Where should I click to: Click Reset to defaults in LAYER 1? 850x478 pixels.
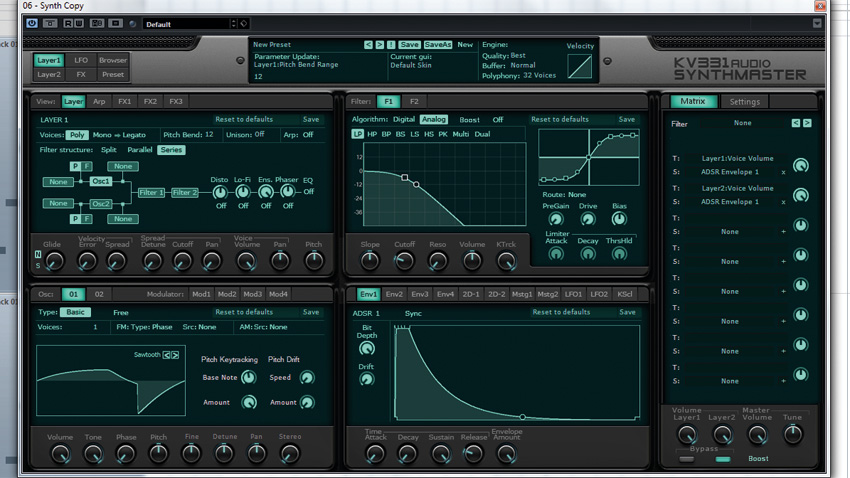[x=244, y=119]
